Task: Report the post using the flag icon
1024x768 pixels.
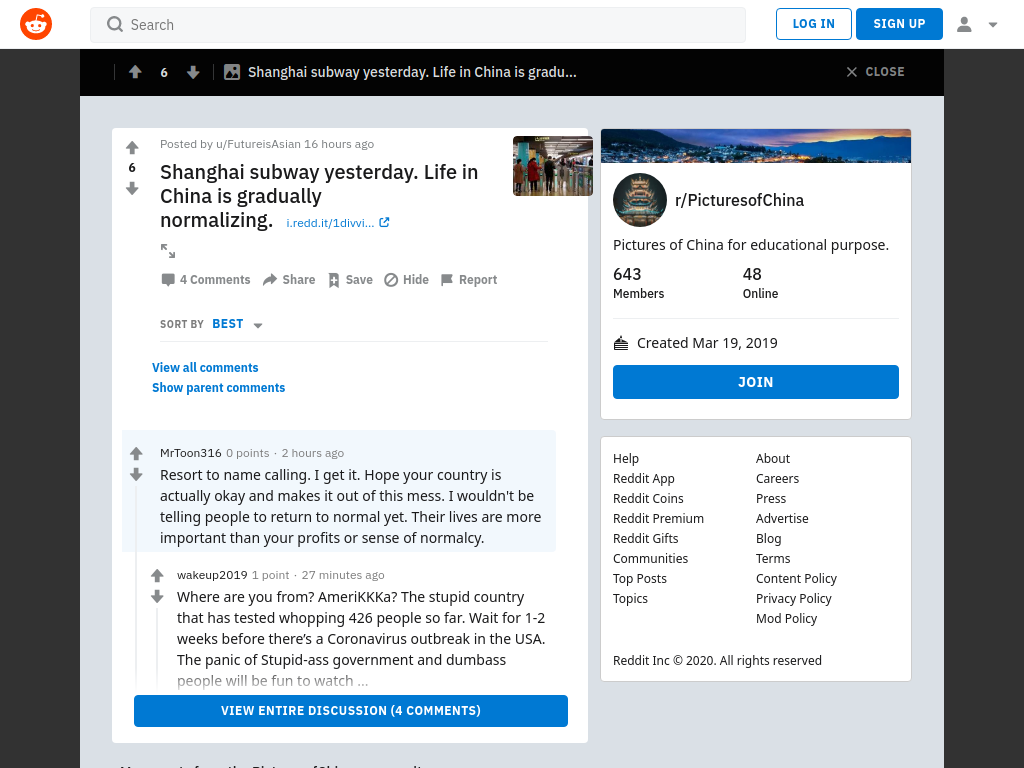Action: pos(469,280)
